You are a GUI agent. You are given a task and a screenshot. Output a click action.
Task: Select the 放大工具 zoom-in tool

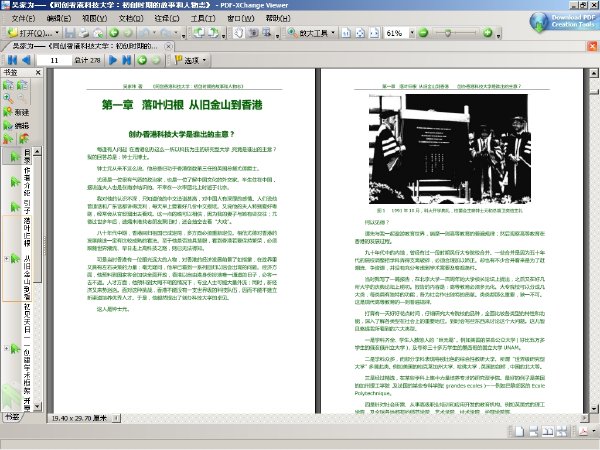pos(308,33)
